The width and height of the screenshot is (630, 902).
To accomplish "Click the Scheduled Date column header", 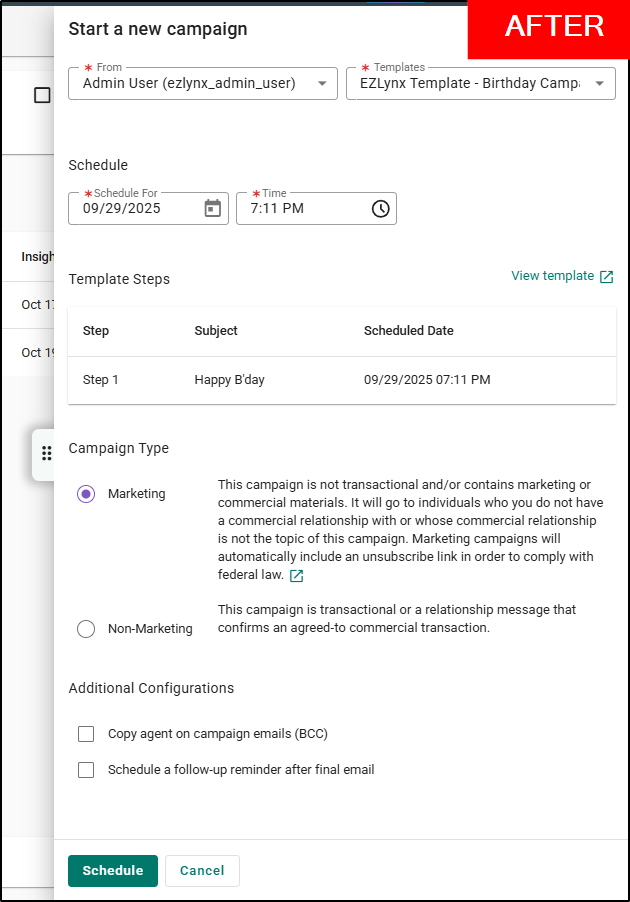I will coord(408,331).
